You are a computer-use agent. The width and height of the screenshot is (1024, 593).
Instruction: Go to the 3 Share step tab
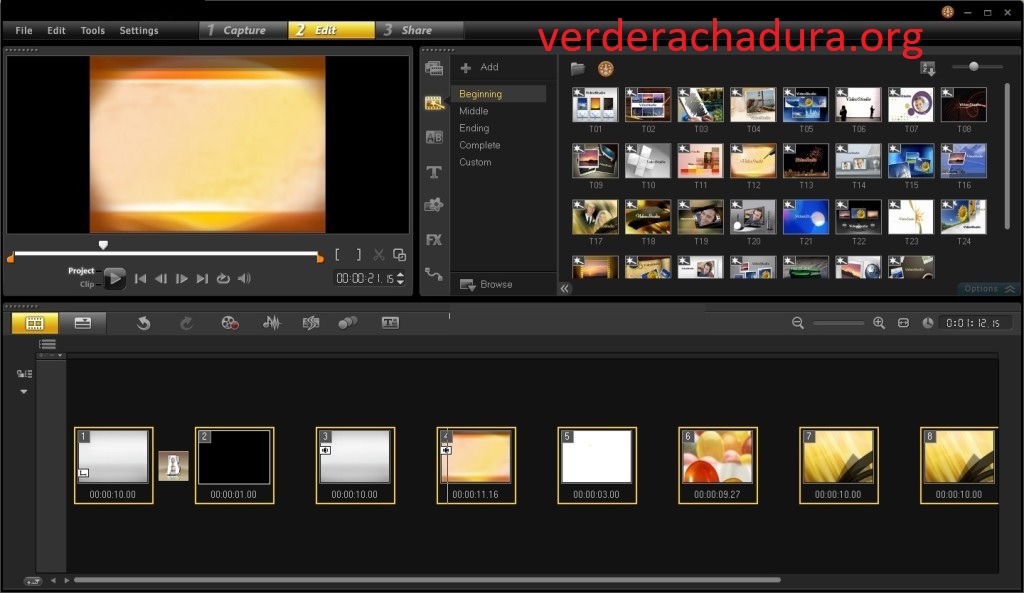(419, 30)
